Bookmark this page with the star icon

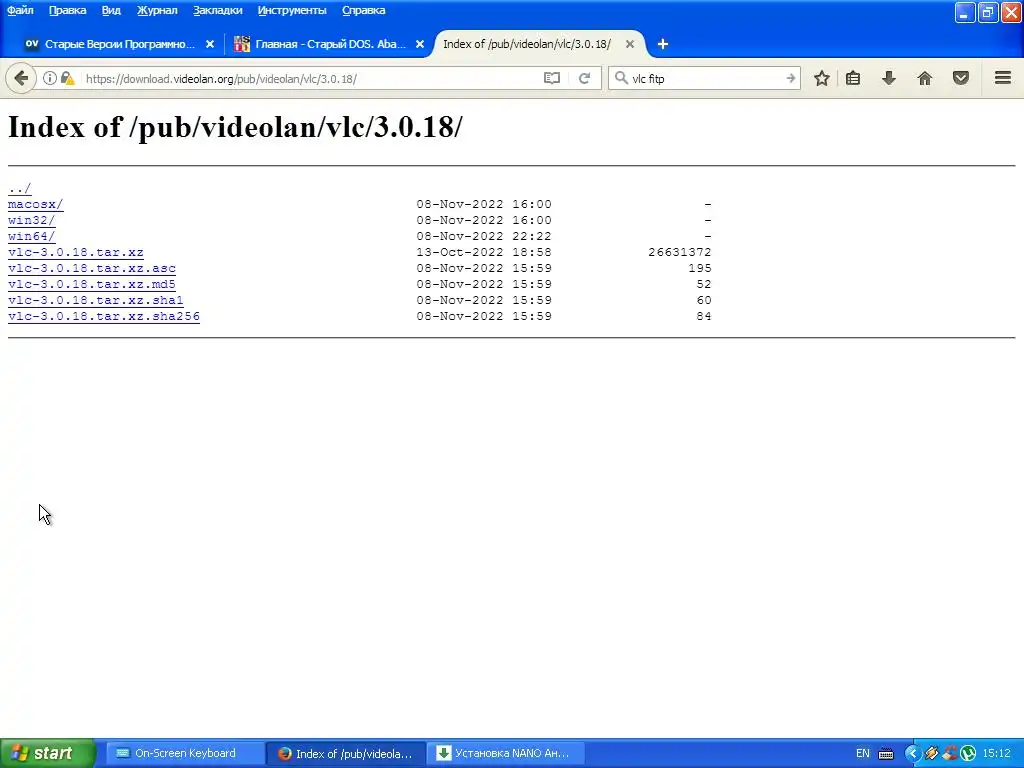coord(822,78)
